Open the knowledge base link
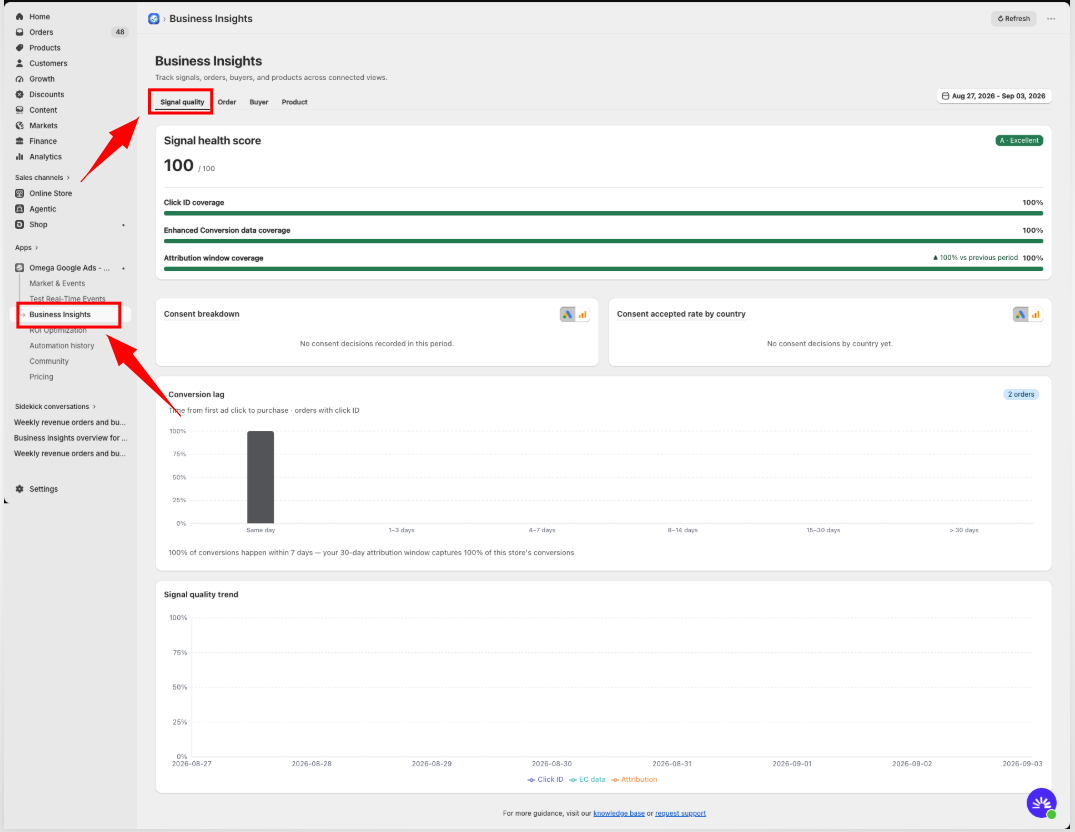This screenshot has width=1075, height=832. pyautogui.click(x=618, y=813)
